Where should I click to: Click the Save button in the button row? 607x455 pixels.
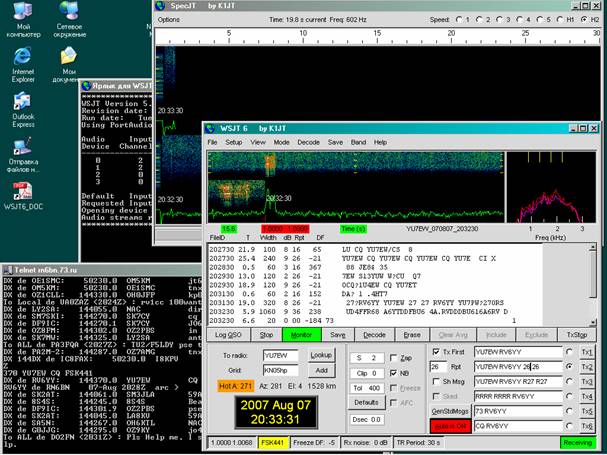pyautogui.click(x=338, y=335)
